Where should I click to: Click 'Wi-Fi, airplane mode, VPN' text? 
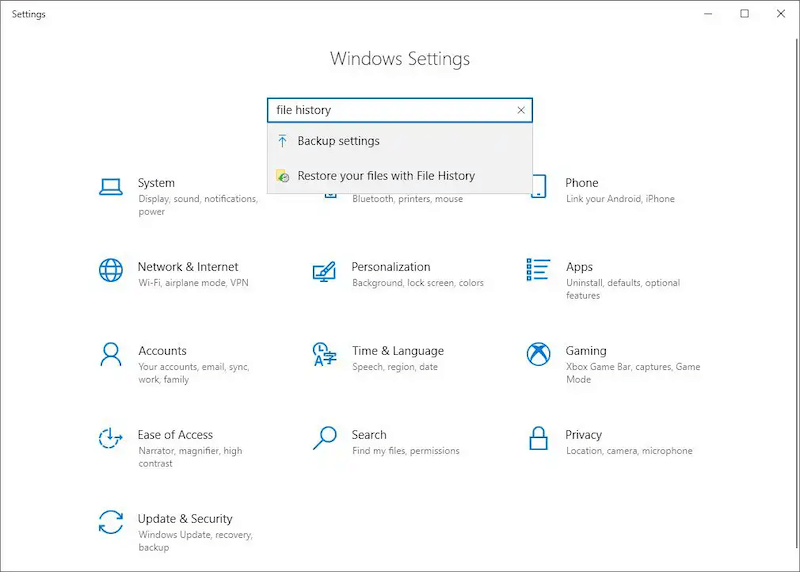193,283
